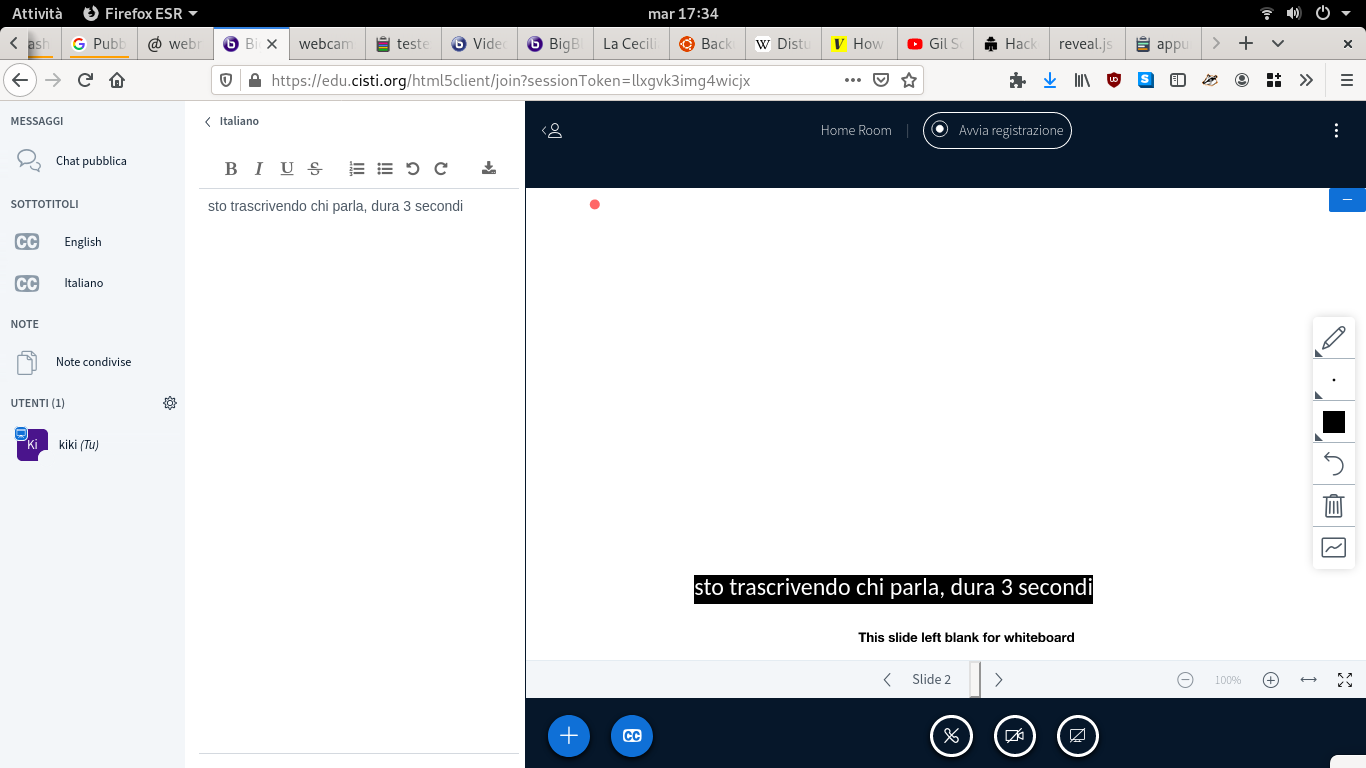Open Chat pubblica
Screen dimensions: 1366x768
click(92, 161)
